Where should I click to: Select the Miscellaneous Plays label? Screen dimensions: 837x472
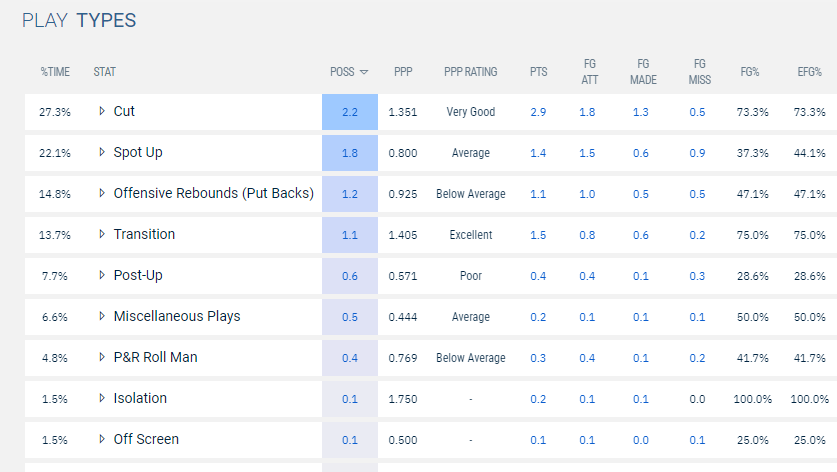click(177, 316)
